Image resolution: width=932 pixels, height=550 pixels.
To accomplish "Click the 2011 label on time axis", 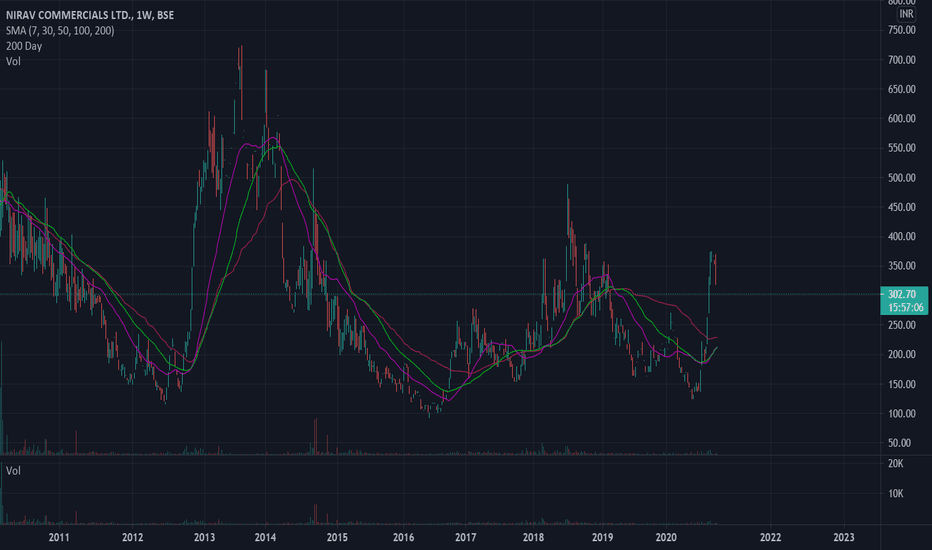I will pos(59,538).
